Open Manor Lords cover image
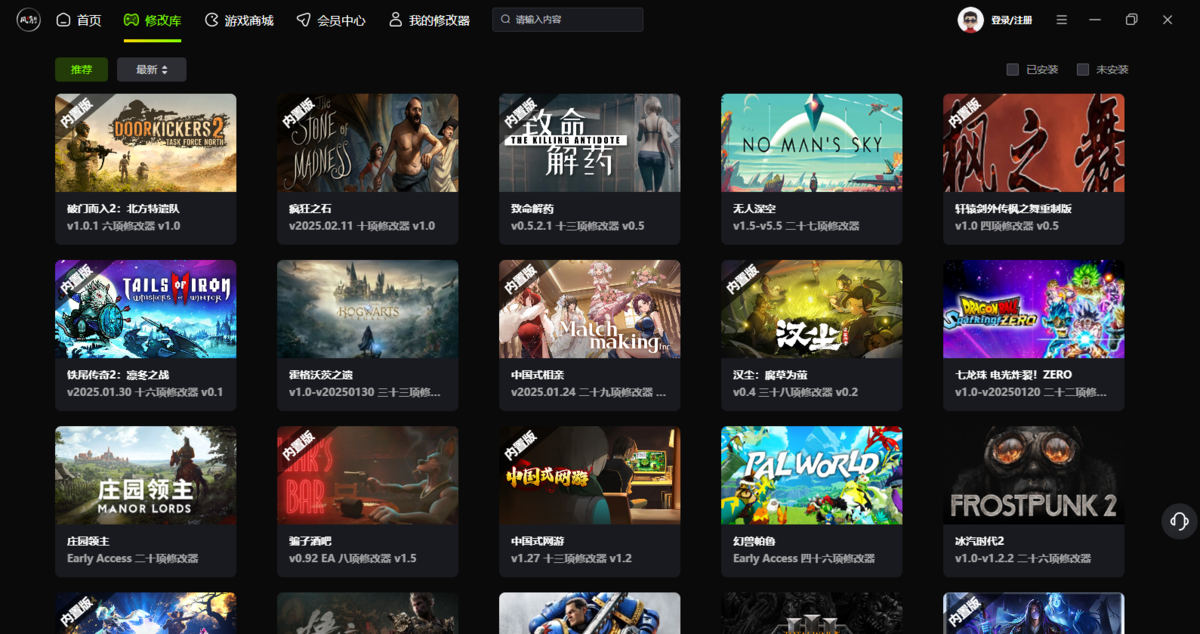Viewport: 1200px width, 634px height. pos(146,475)
